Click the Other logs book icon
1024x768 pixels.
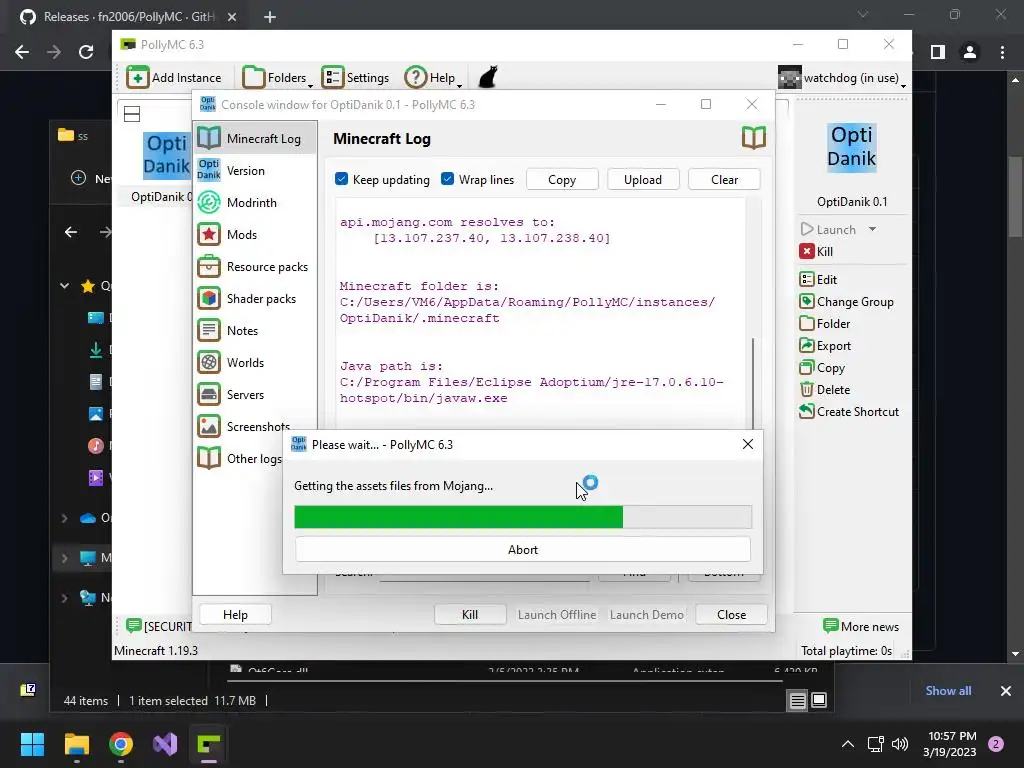pos(209,458)
